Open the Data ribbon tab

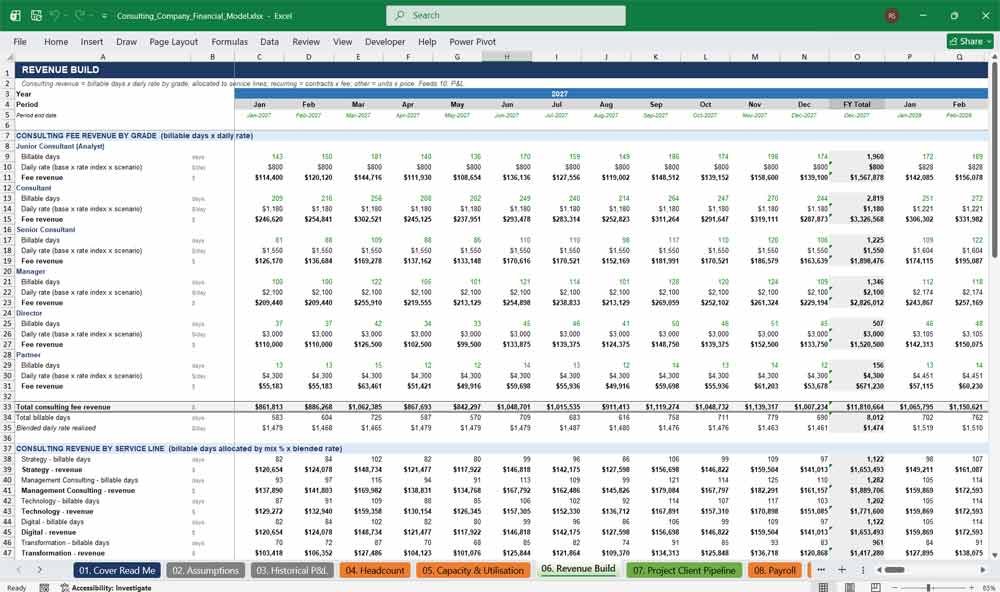click(x=269, y=41)
